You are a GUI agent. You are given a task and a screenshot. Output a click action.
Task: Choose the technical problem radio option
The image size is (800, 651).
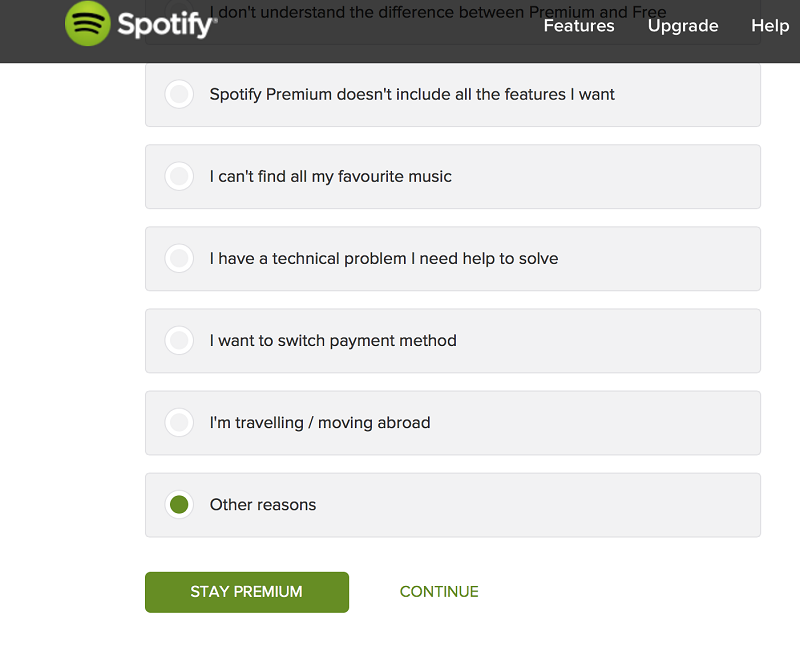coord(179,258)
